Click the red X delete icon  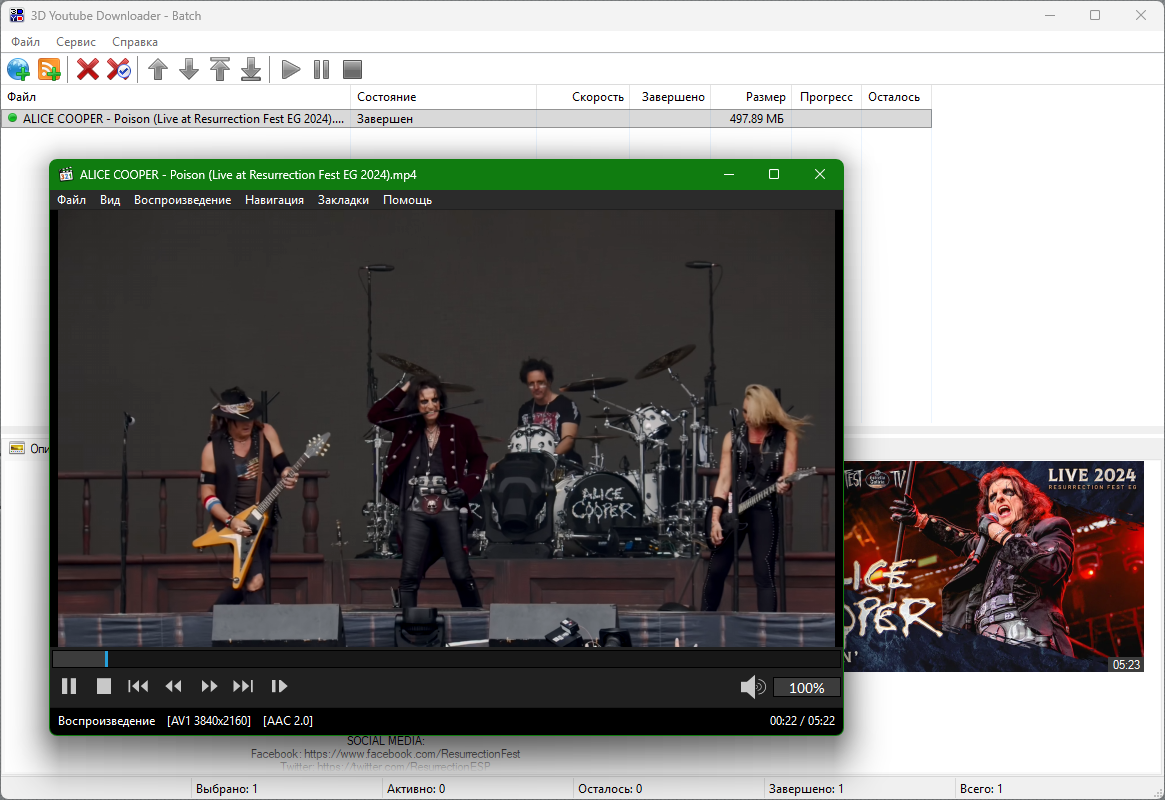(88, 70)
